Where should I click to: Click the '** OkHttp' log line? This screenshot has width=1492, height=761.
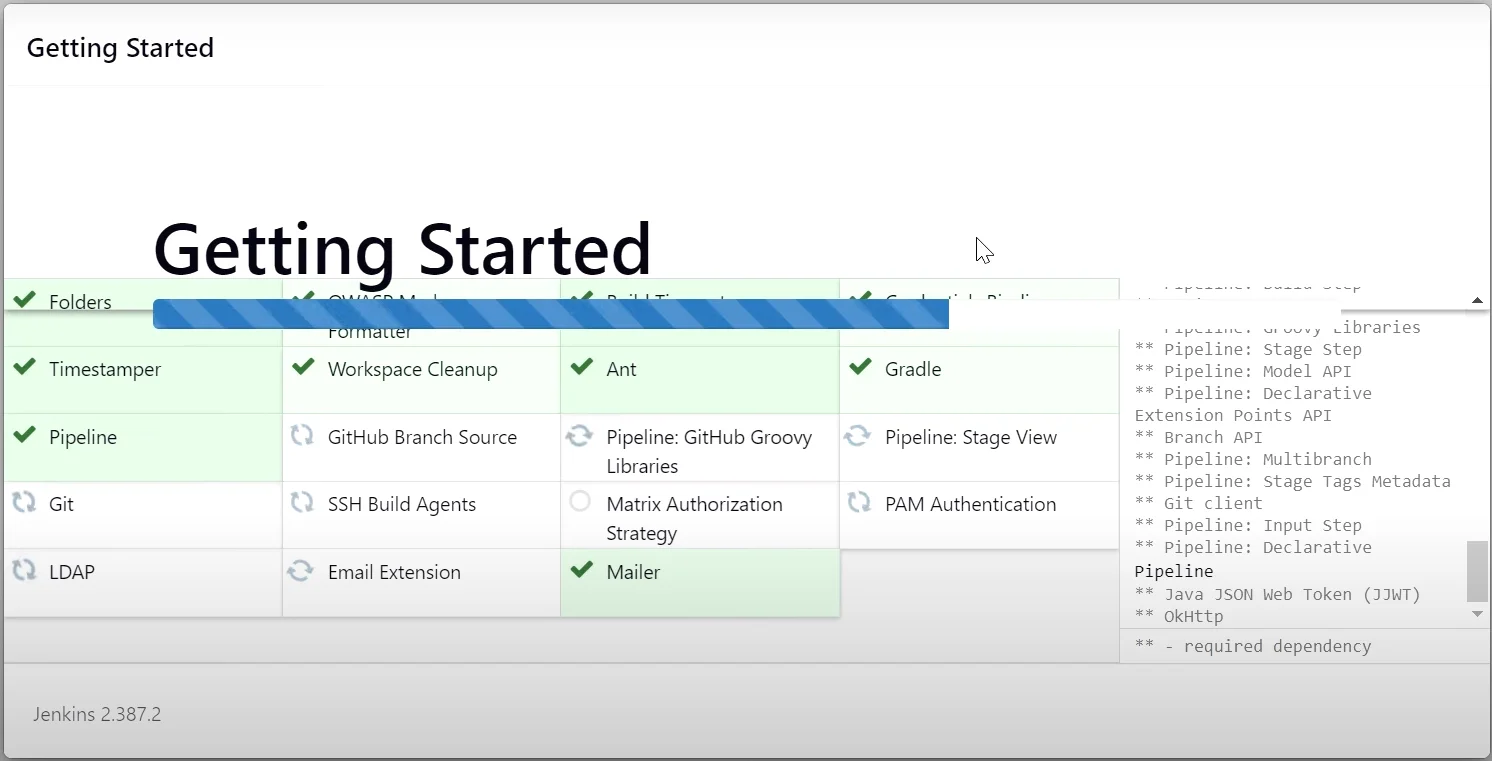(x=1179, y=616)
